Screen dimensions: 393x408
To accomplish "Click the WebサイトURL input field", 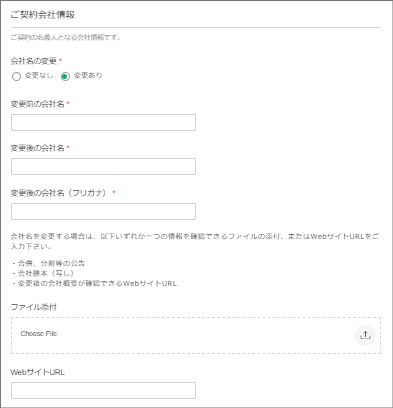I will [x=103, y=391].
